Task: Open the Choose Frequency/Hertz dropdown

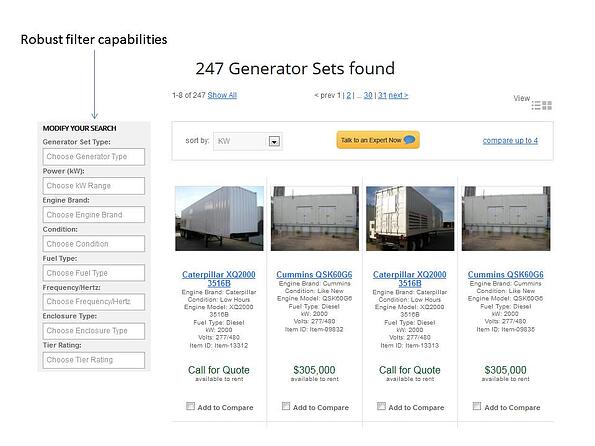Action: pos(94,302)
